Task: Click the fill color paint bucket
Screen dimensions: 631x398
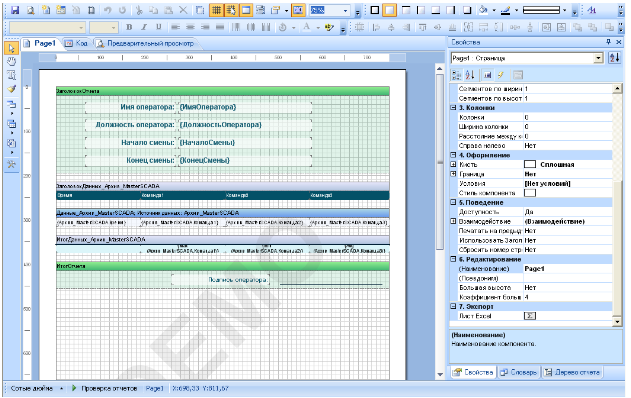Action: tap(483, 10)
